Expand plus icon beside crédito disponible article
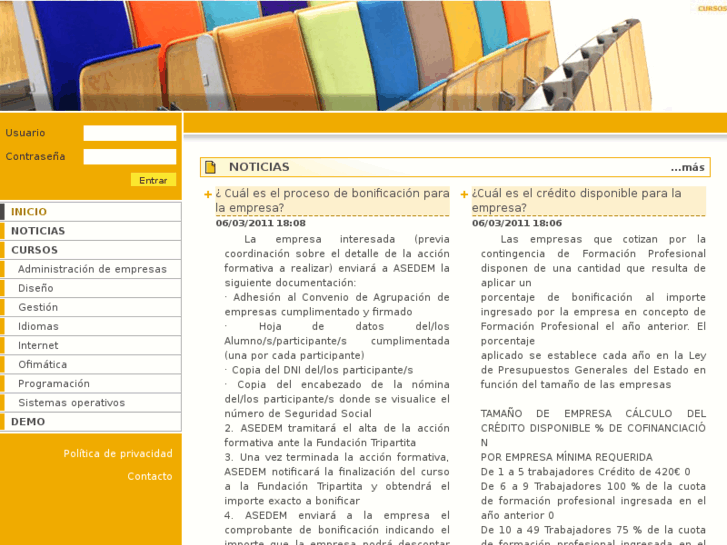The image size is (727, 545). 464,194
